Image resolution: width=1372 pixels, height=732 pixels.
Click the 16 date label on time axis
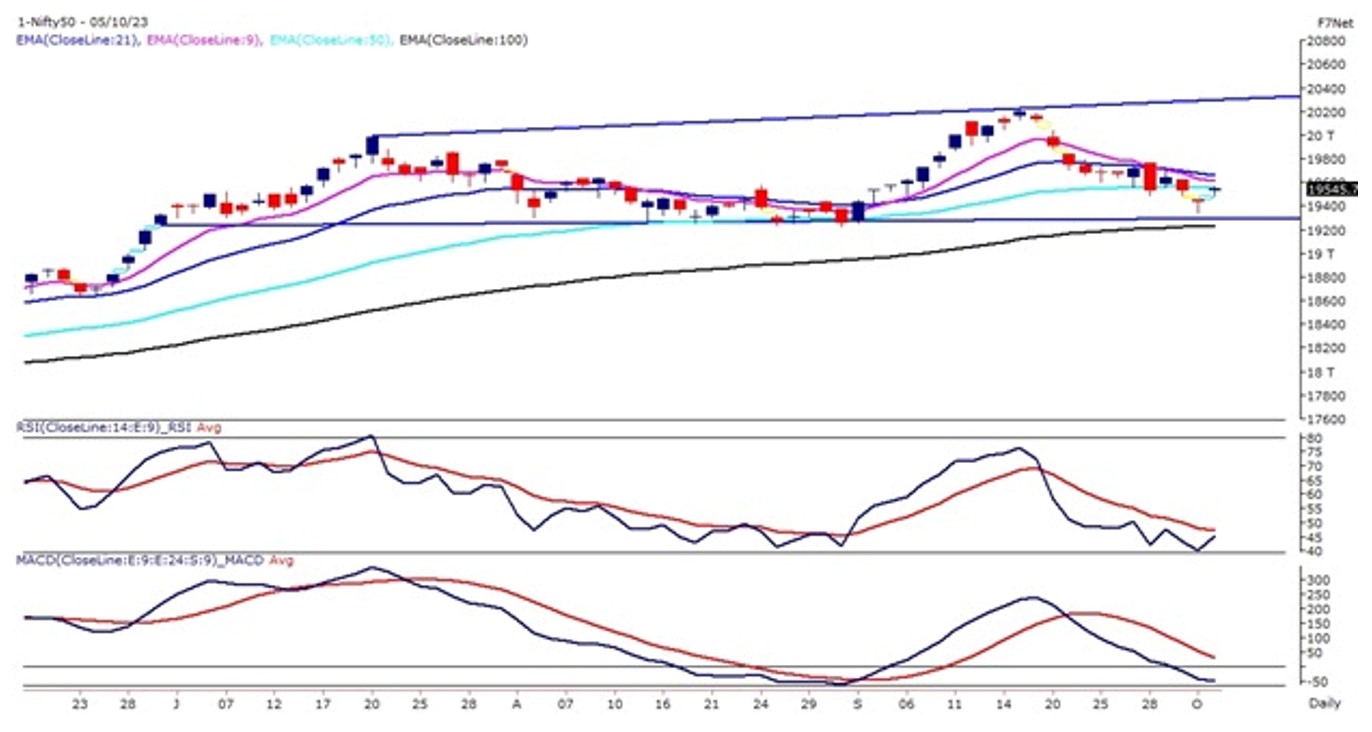(x=662, y=704)
